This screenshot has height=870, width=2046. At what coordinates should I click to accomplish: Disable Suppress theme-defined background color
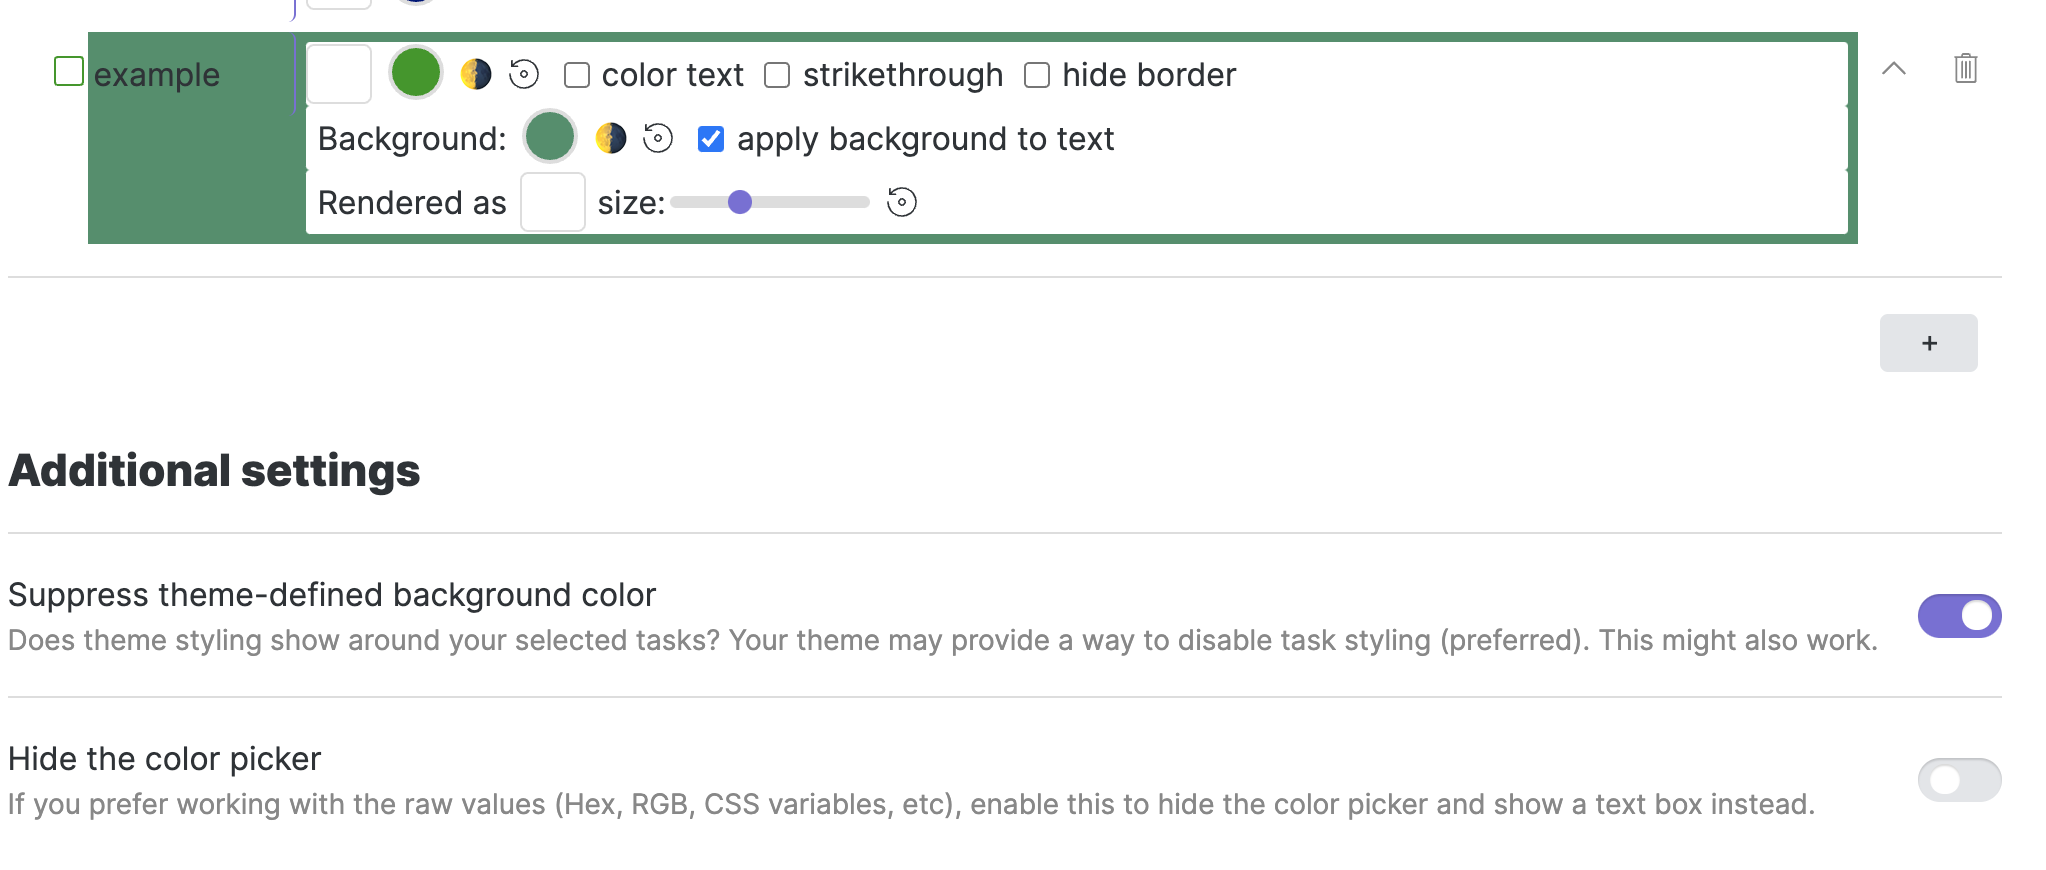pos(1959,616)
